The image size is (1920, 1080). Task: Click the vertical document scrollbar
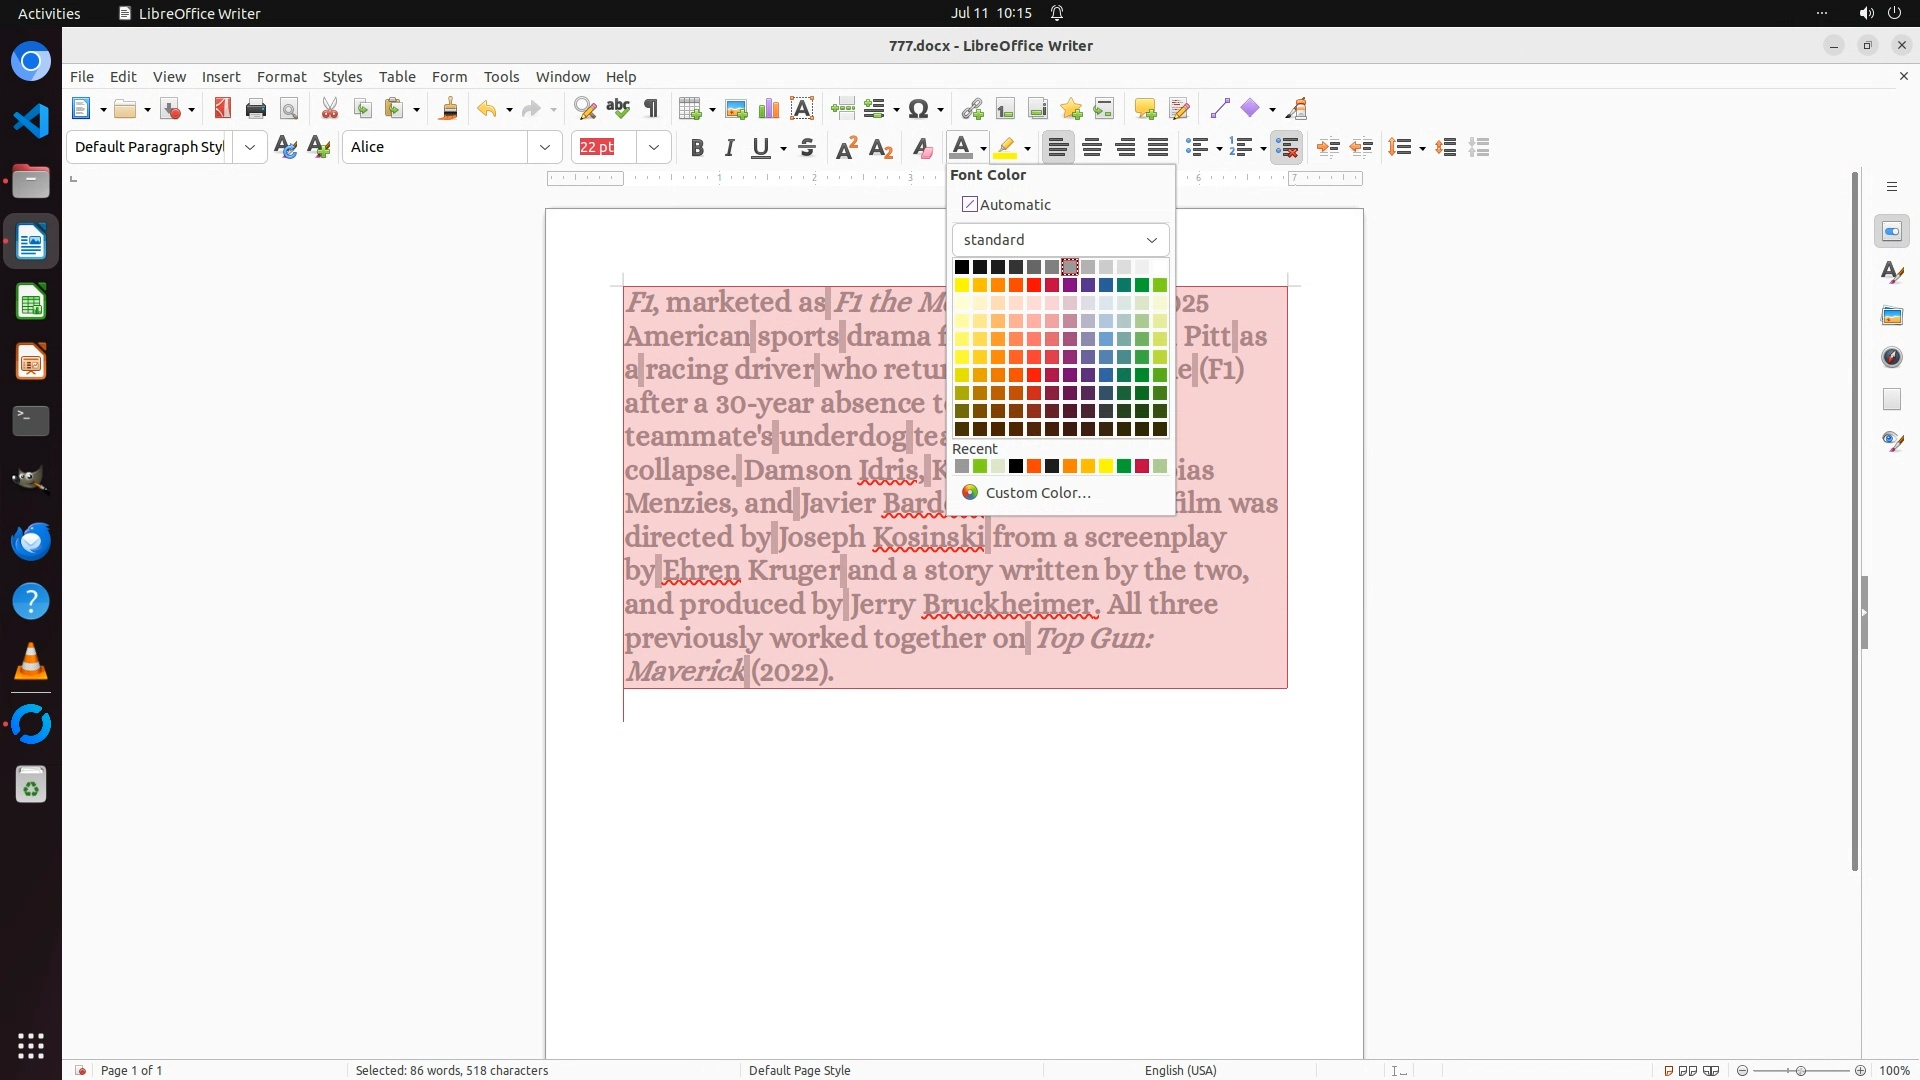(x=1854, y=520)
